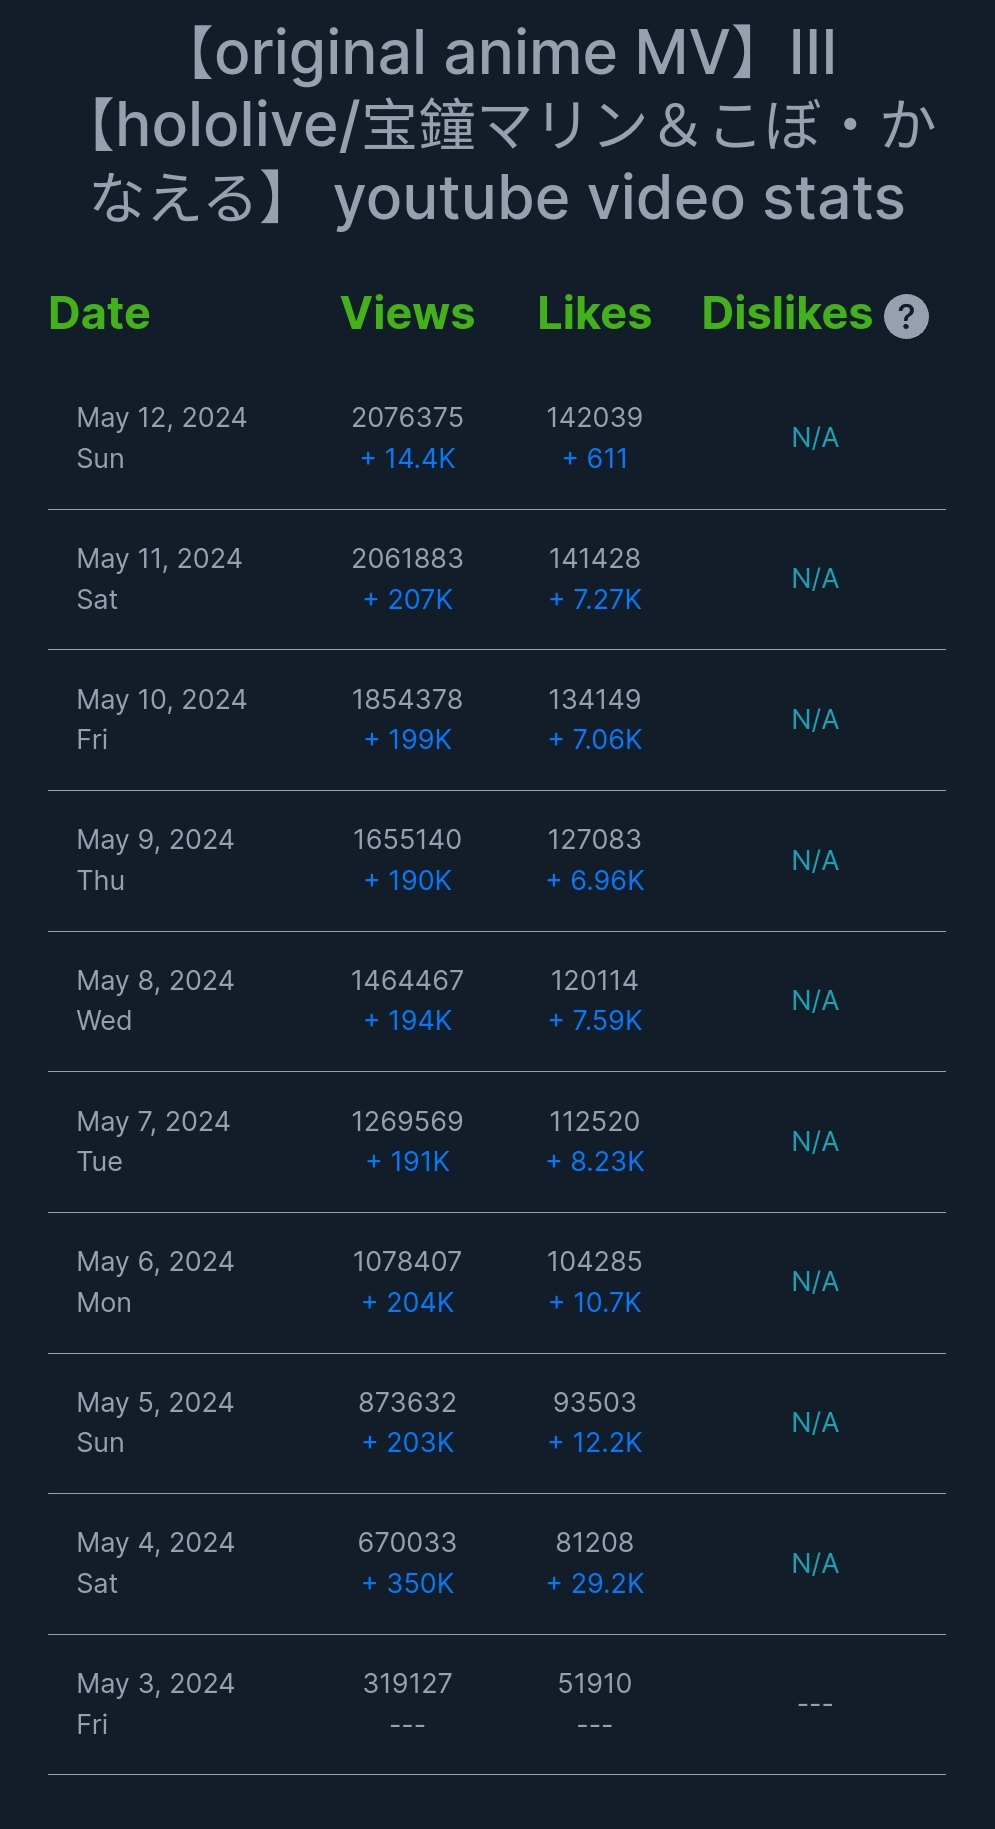Screen dimensions: 995x1829
Task: Click the 104285 likes count
Action: (x=594, y=1262)
